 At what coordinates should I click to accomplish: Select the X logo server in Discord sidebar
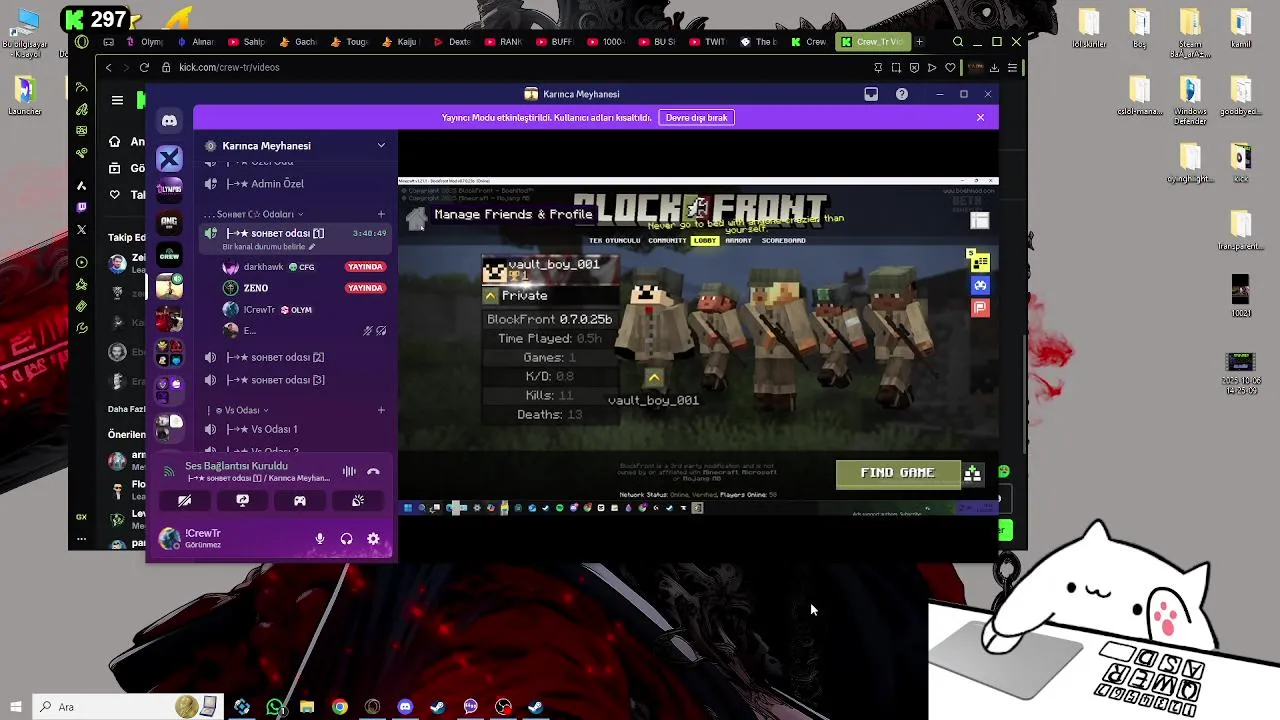pyautogui.click(x=169, y=158)
